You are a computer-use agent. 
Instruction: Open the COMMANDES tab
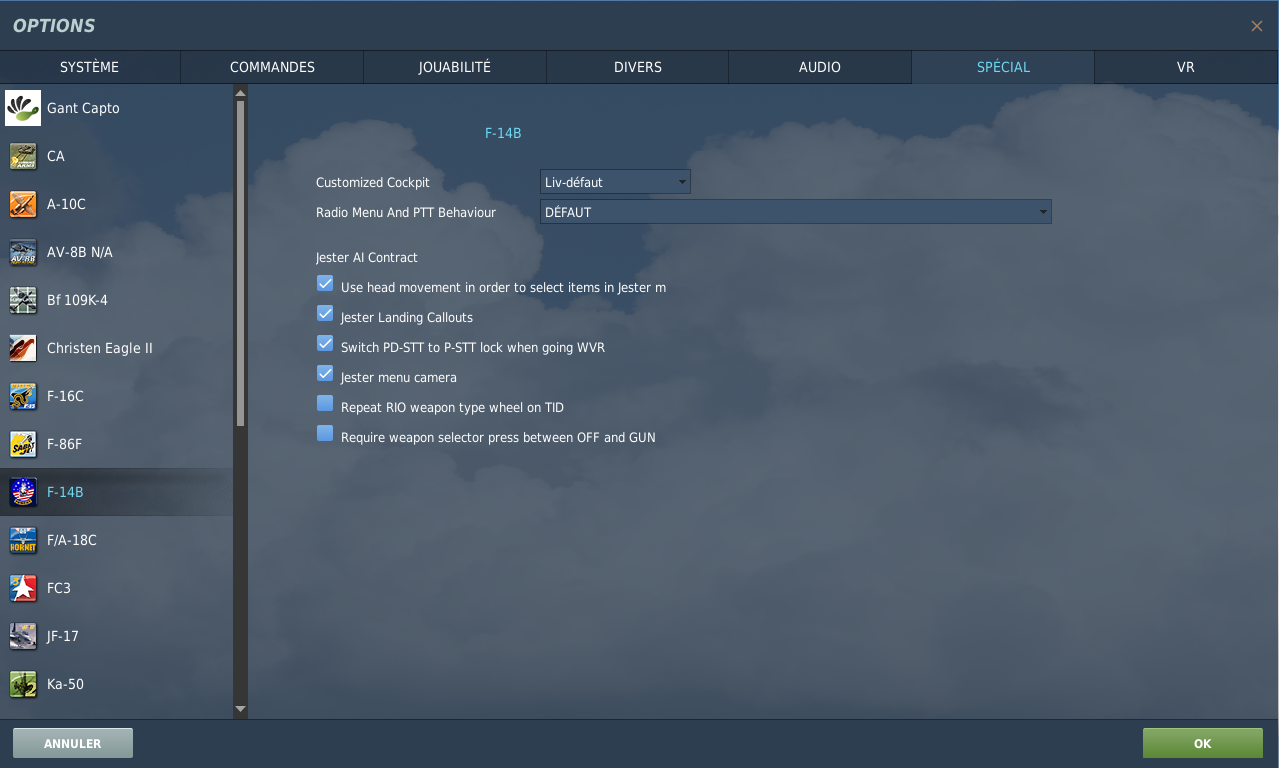[x=272, y=67]
